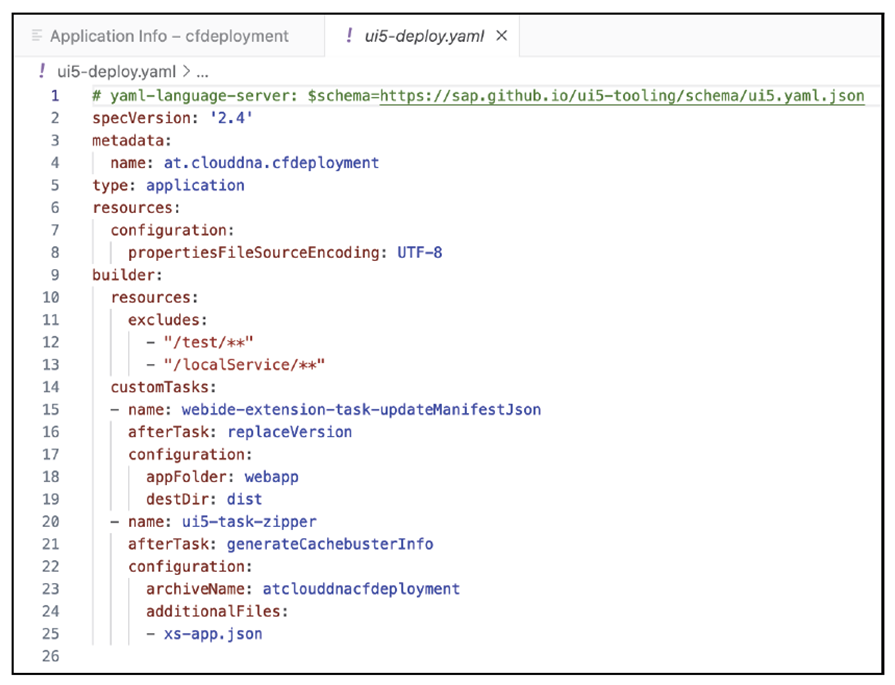Select the ui5-deploy.yaml editor tab
Screen dimensions: 895x685
(x=424, y=36)
